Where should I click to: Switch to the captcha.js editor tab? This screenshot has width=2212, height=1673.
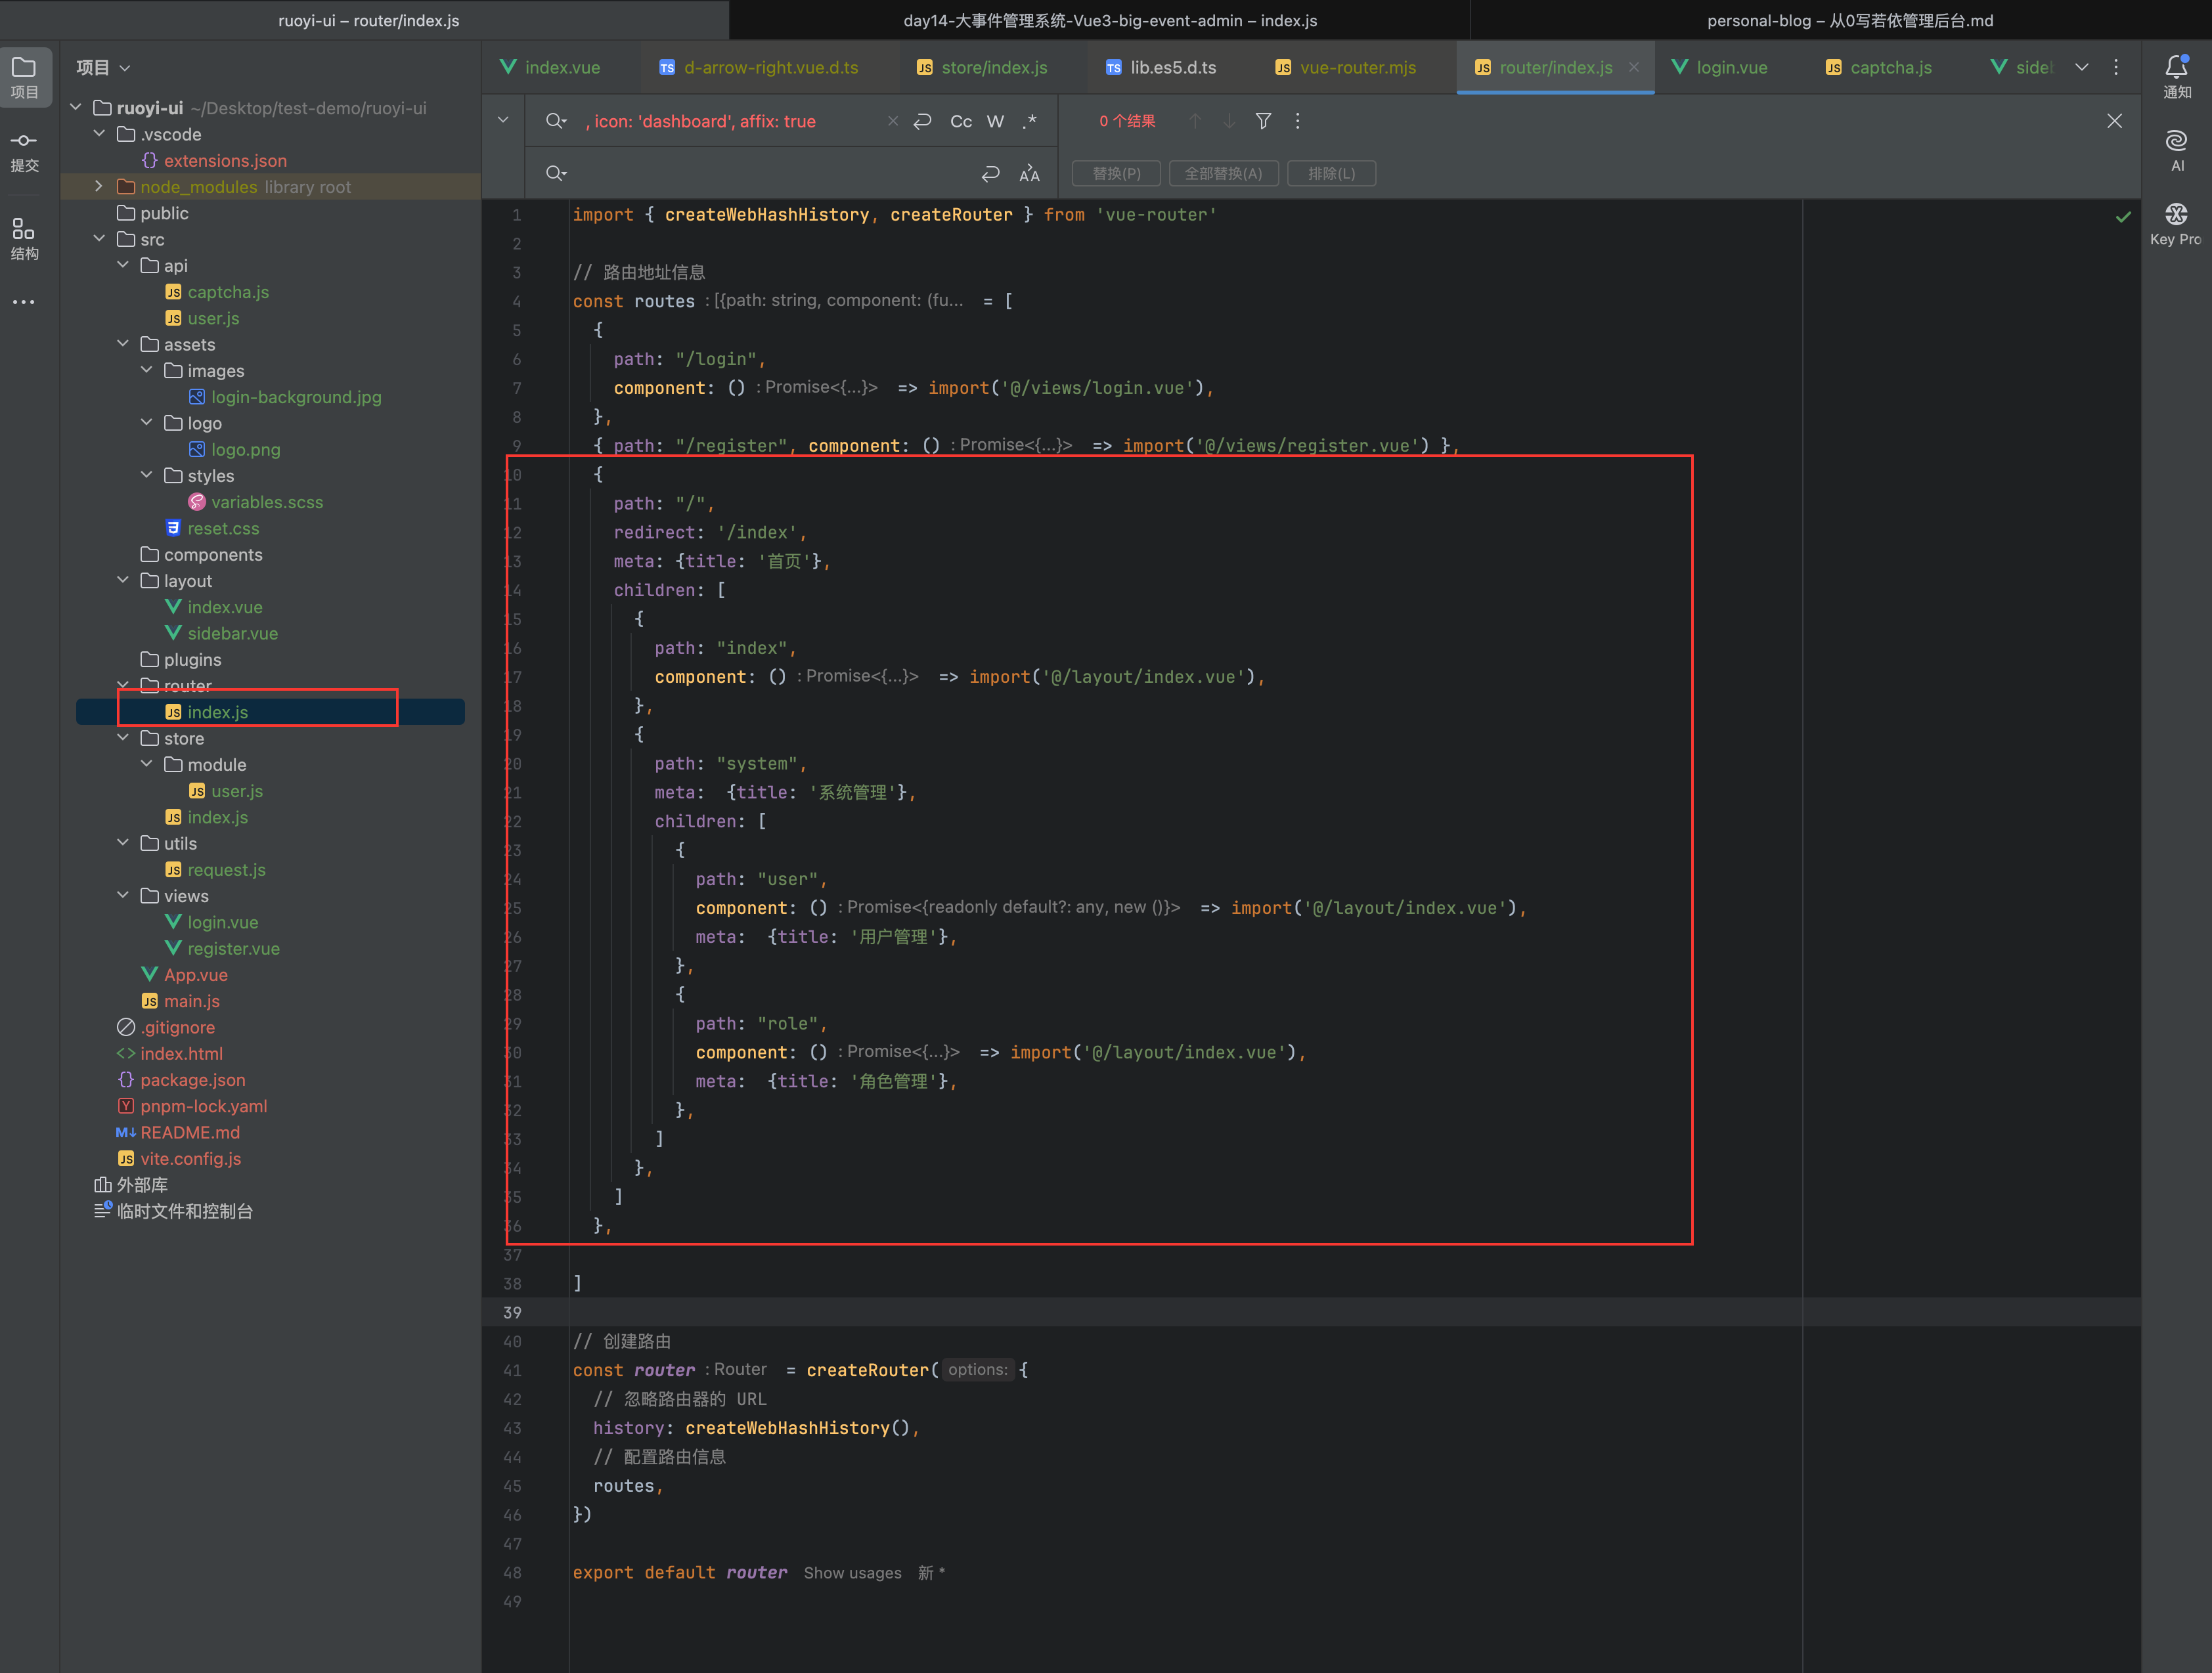click(1879, 67)
